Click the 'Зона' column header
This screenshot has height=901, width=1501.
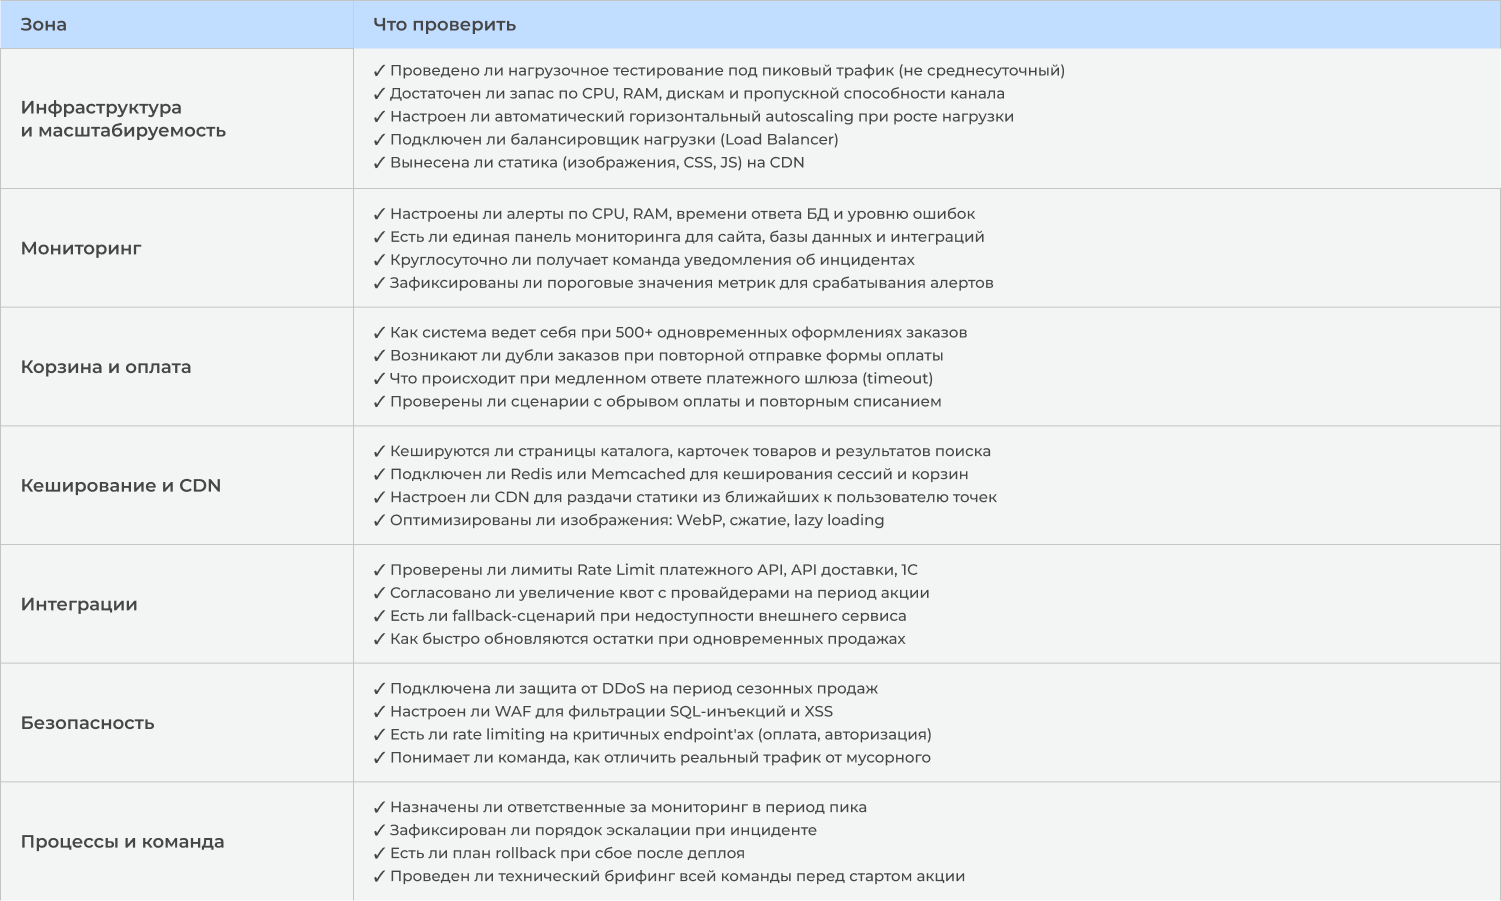coord(44,25)
